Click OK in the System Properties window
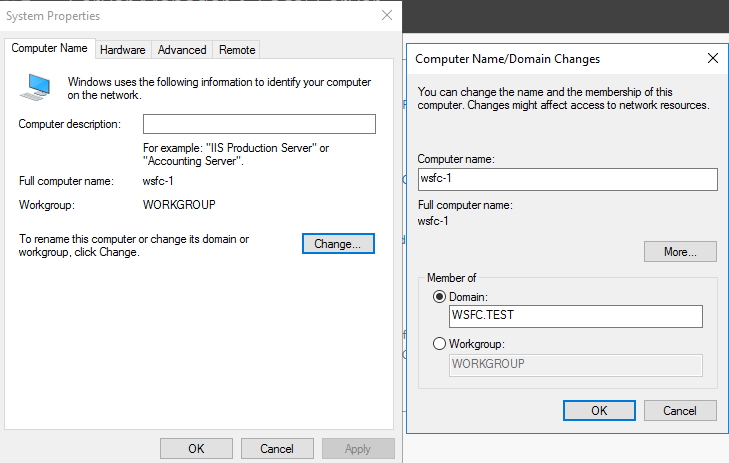This screenshot has width=729, height=463. click(x=196, y=449)
